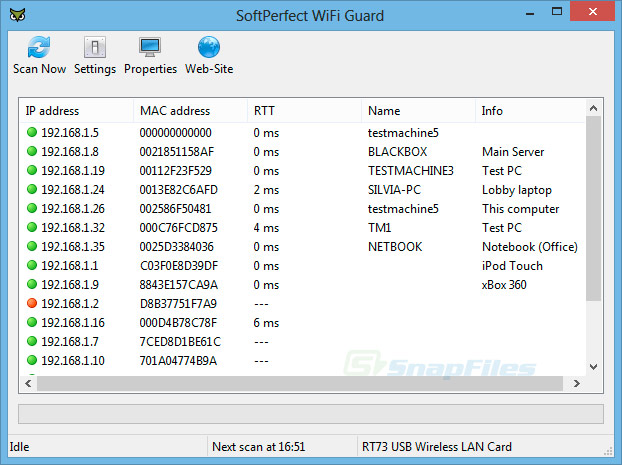Click red status dot for 192.168.1.2
622x465 pixels.
pyautogui.click(x=32, y=303)
